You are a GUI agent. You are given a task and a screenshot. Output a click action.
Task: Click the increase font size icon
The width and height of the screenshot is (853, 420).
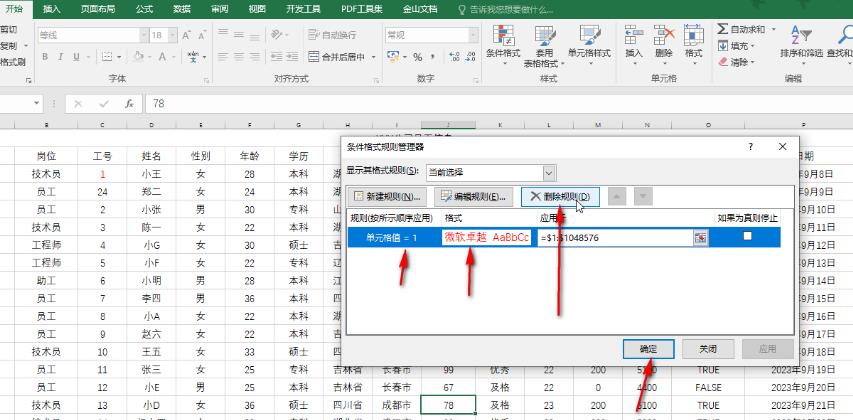coord(186,35)
